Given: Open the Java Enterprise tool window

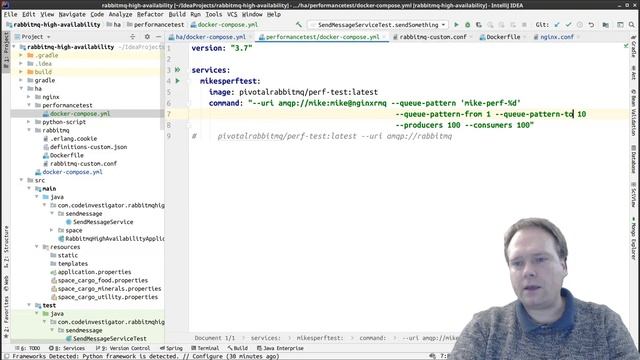Looking at the screenshot, I should click(280, 348).
